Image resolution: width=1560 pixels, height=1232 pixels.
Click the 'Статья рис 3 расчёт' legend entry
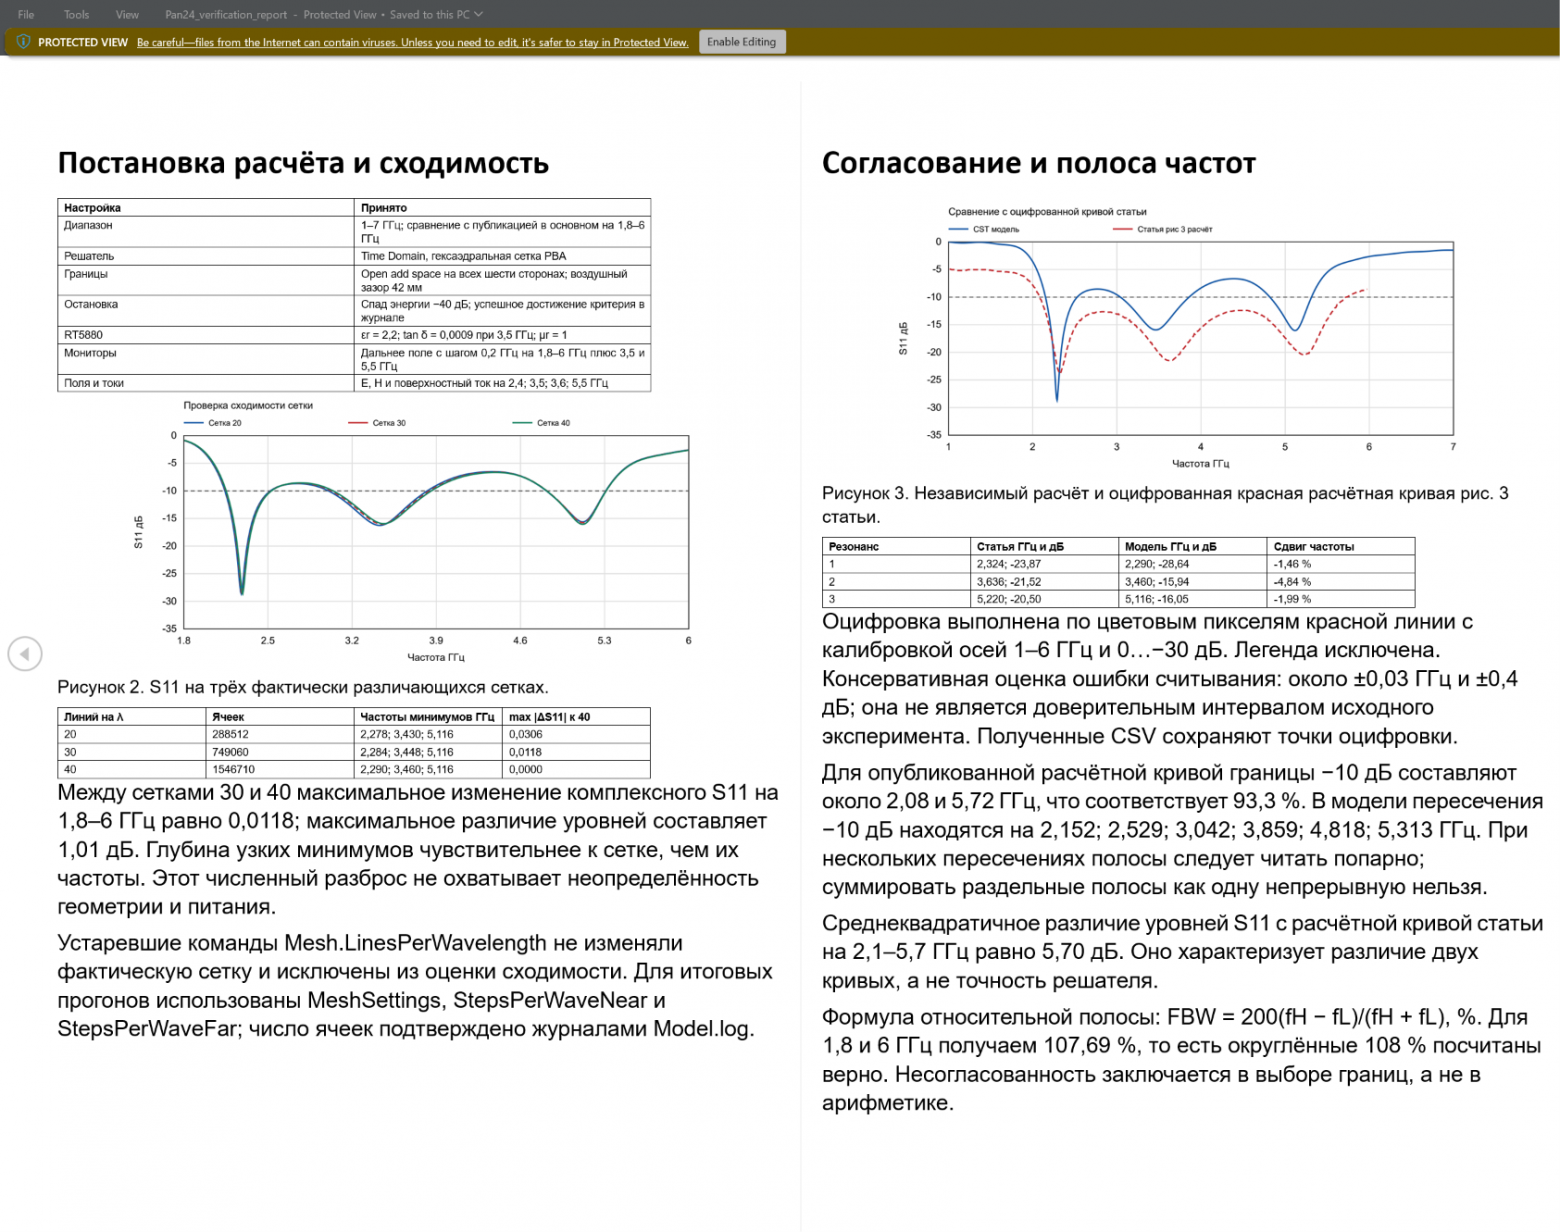(x=1162, y=229)
